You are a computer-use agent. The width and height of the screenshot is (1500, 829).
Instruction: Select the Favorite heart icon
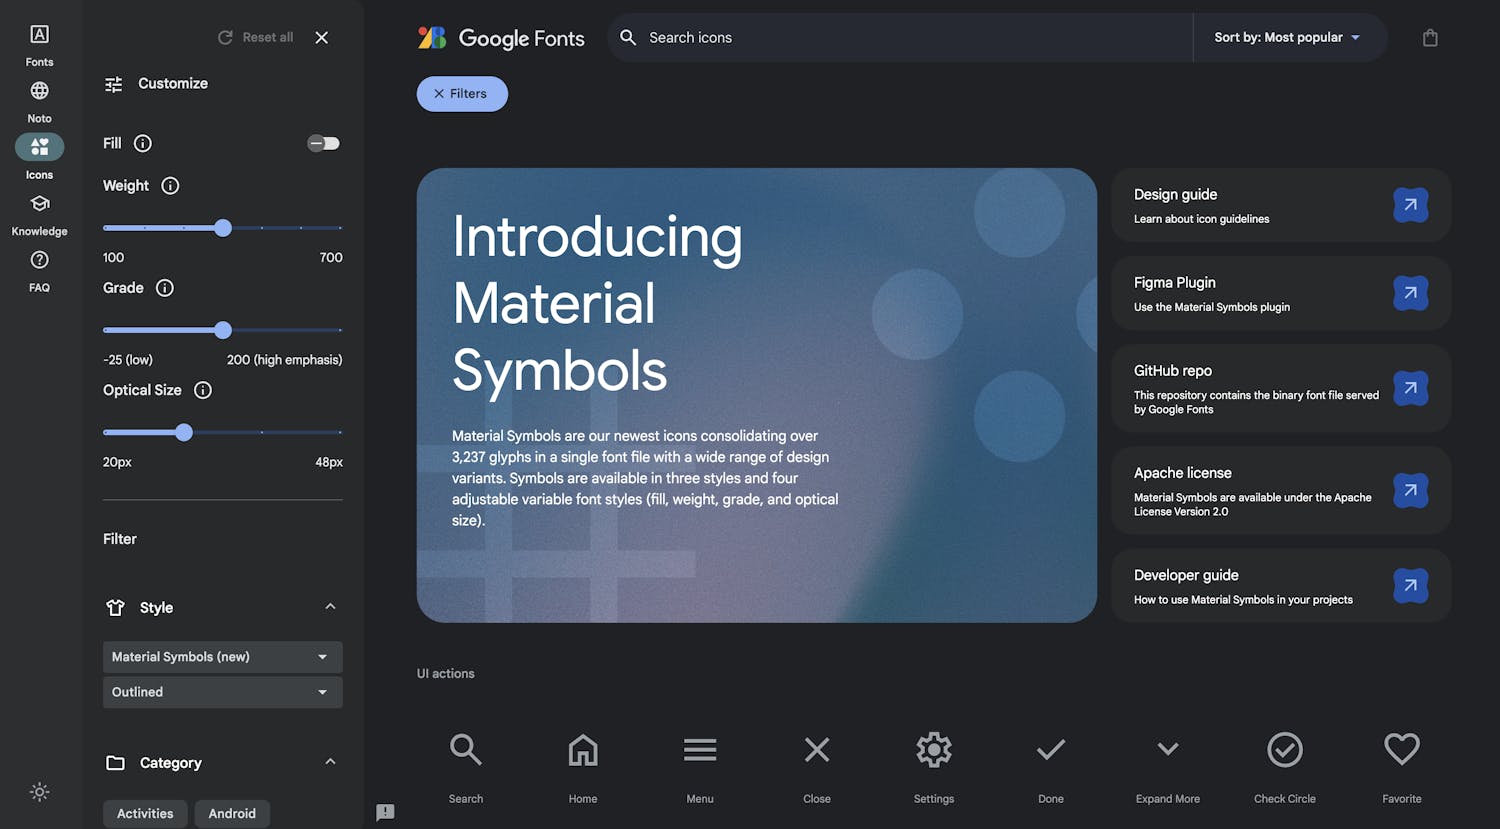1401,750
